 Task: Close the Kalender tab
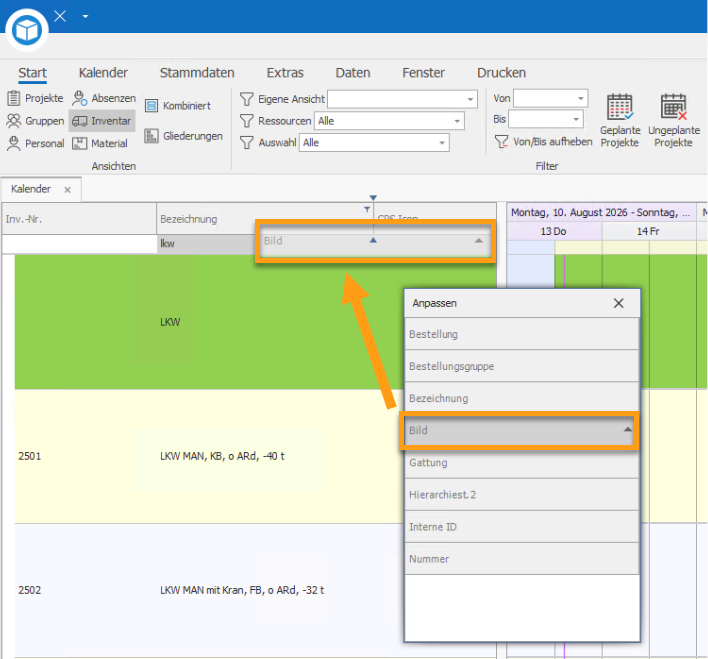tap(67, 190)
